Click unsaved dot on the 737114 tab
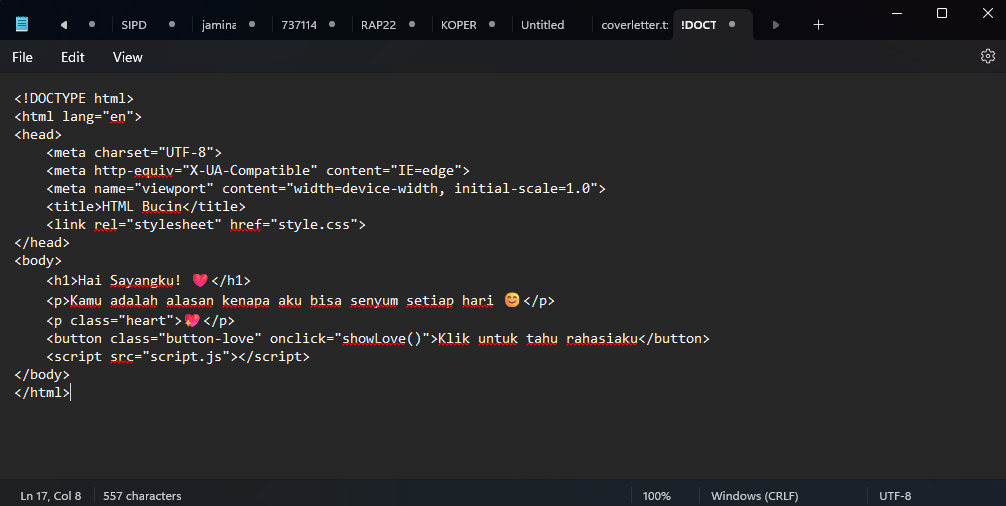Viewport: 1006px width, 506px height. point(332,24)
